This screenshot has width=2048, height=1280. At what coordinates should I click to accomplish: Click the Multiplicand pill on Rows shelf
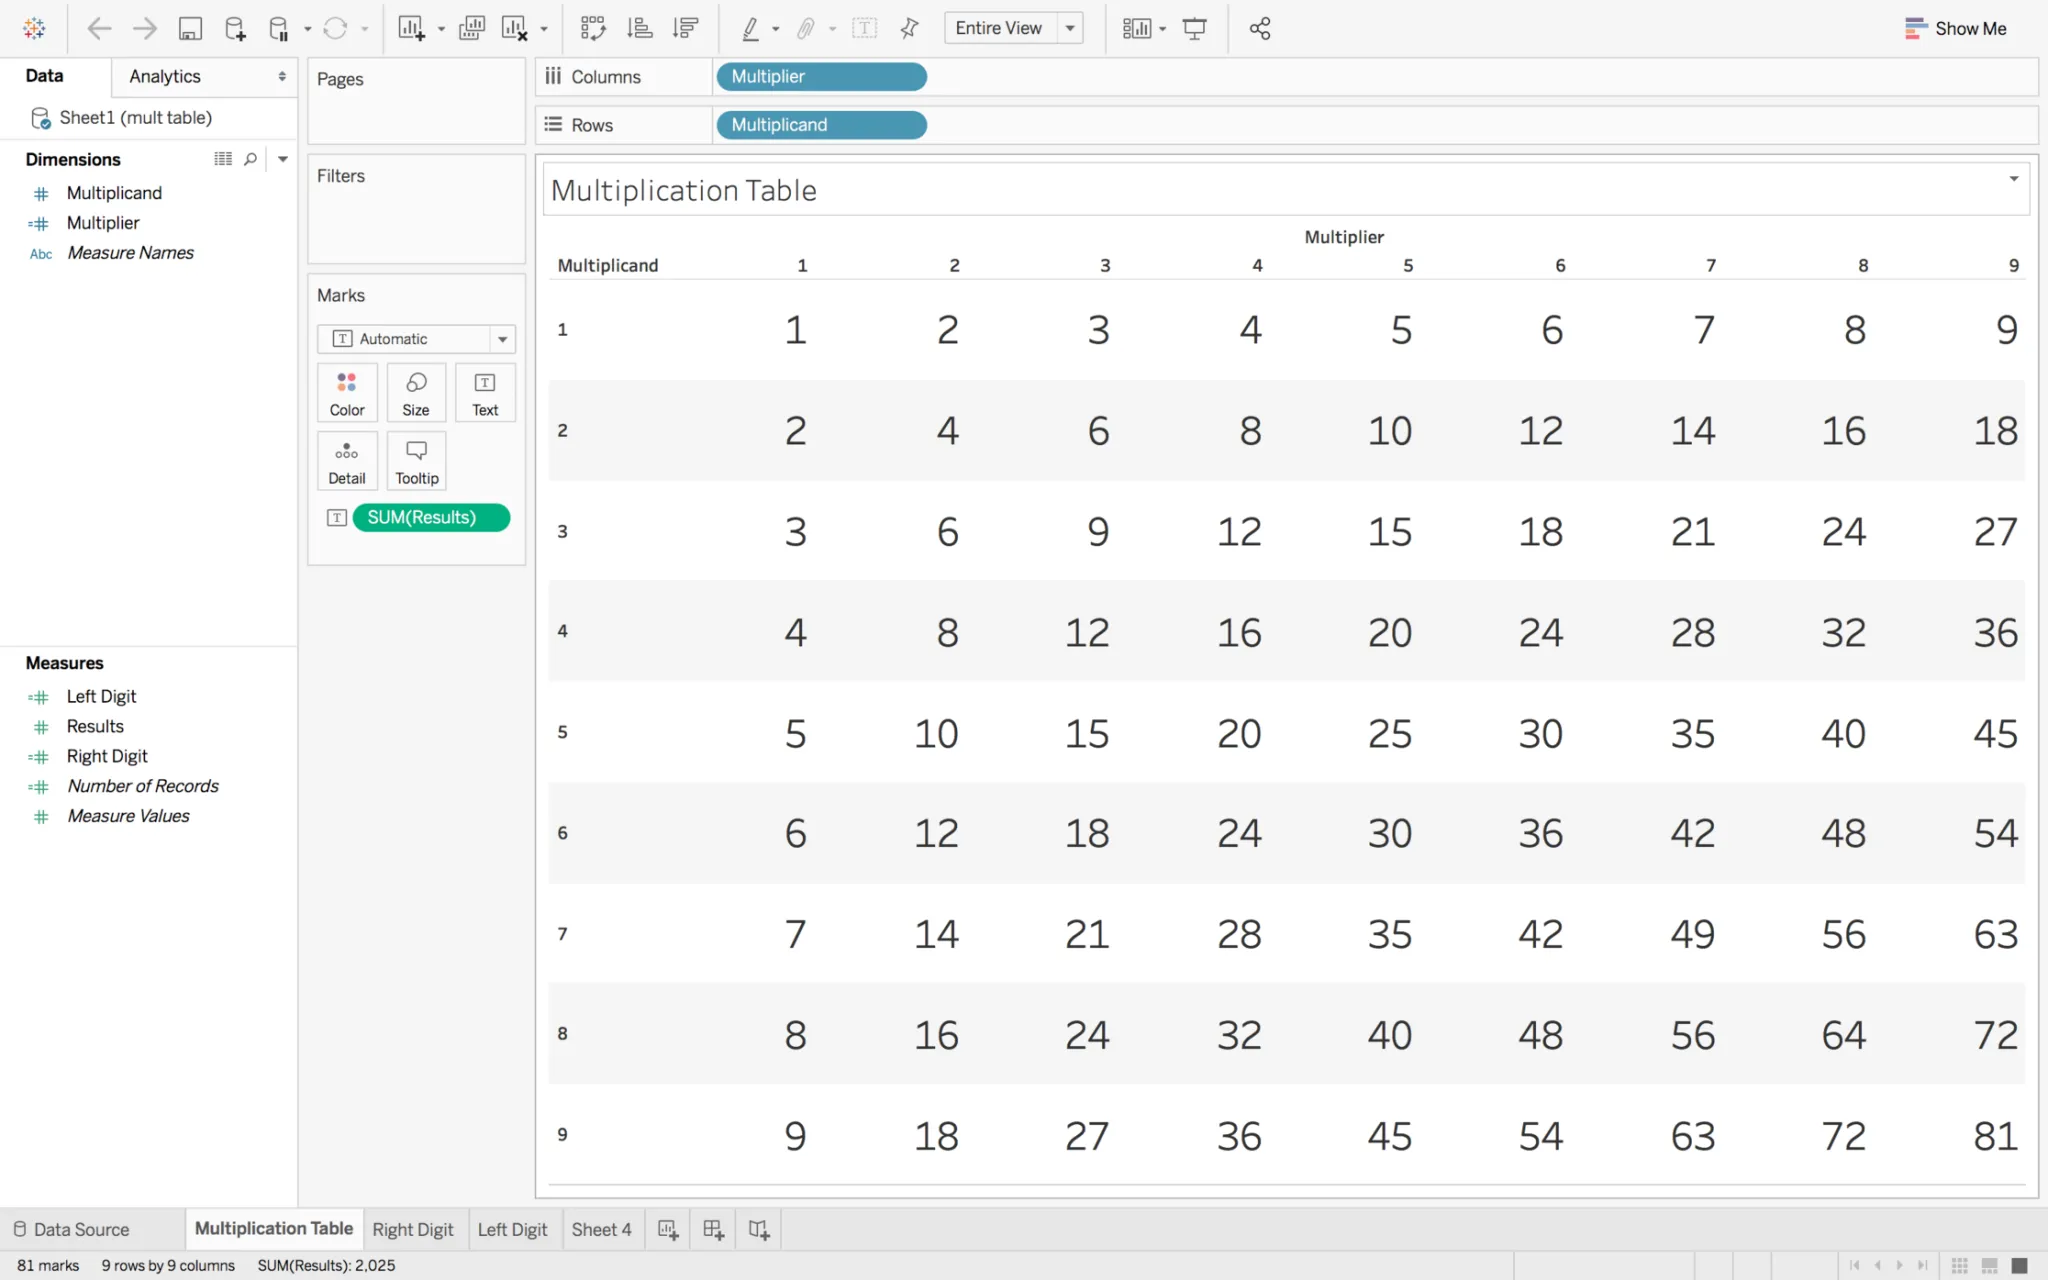coord(821,124)
